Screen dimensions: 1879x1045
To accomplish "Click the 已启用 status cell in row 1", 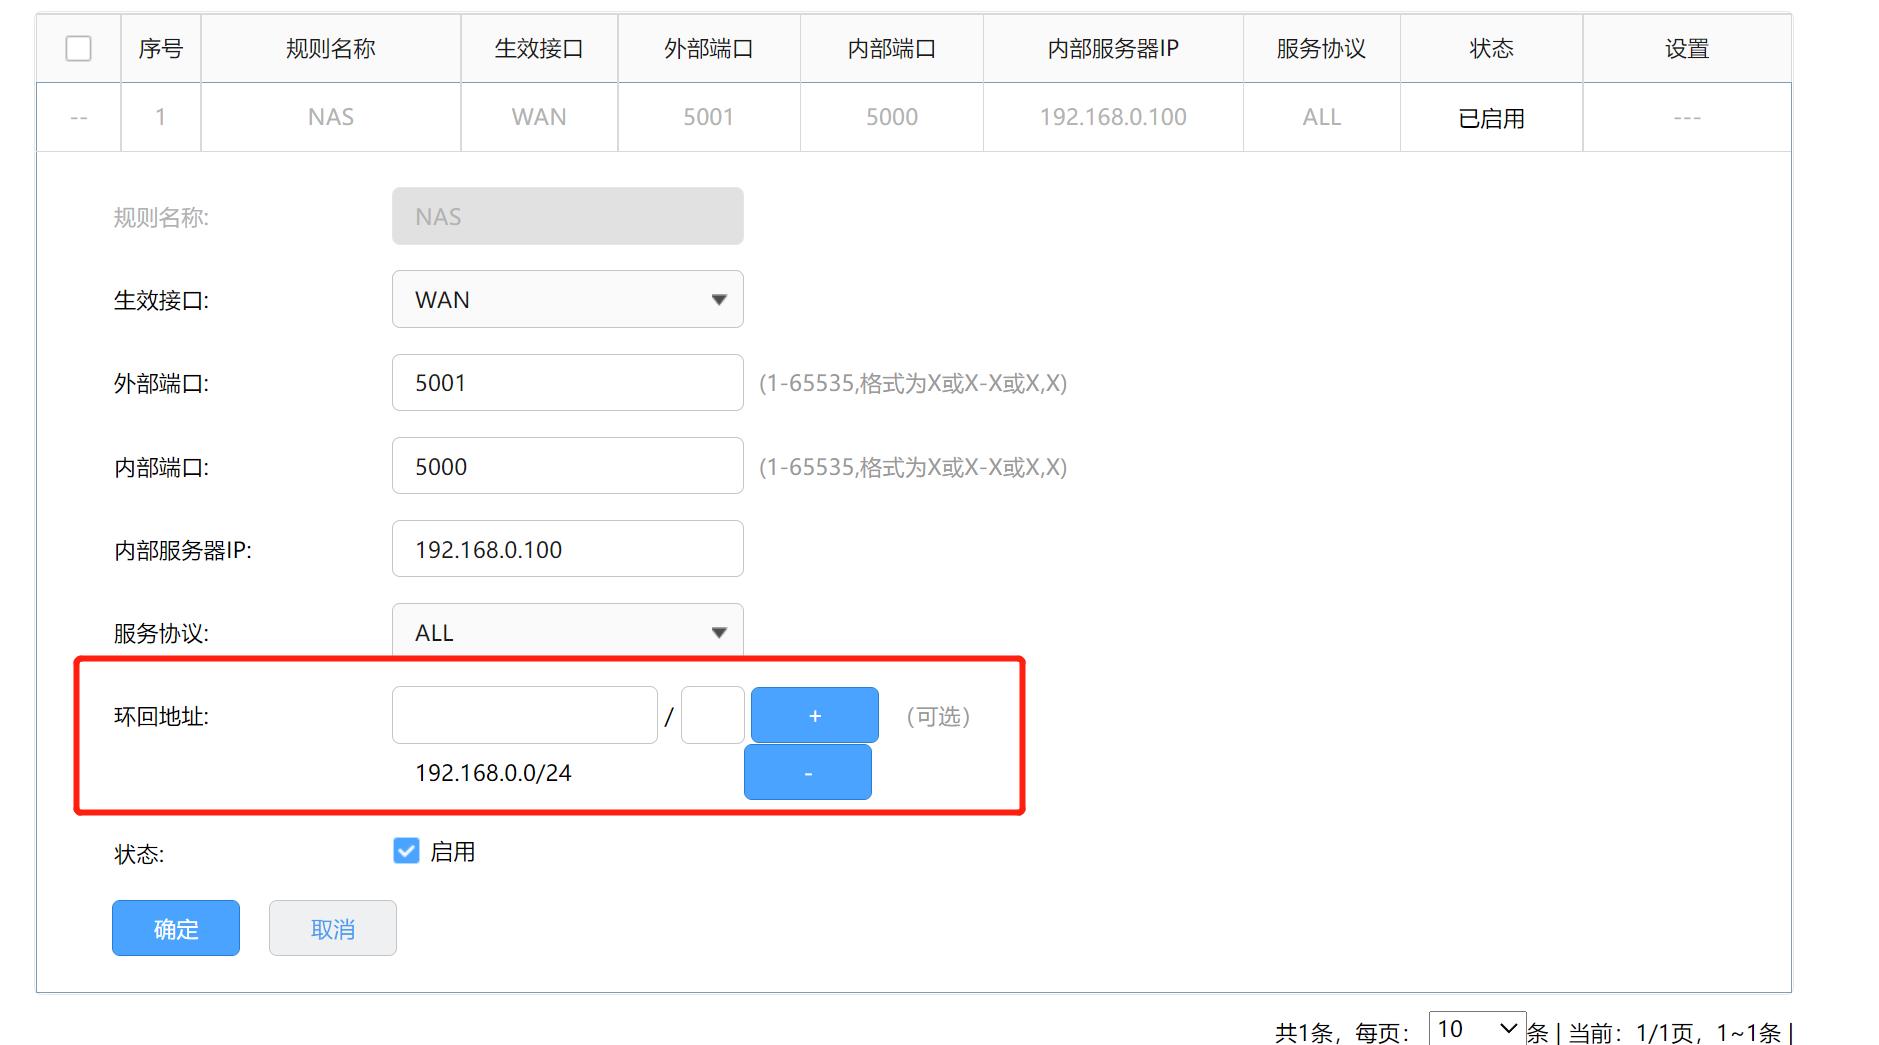I will tap(1491, 116).
